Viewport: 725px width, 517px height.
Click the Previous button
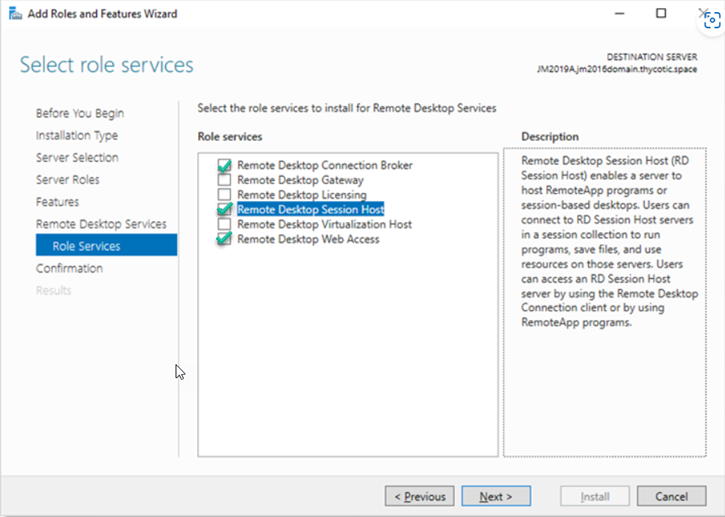[x=420, y=496]
